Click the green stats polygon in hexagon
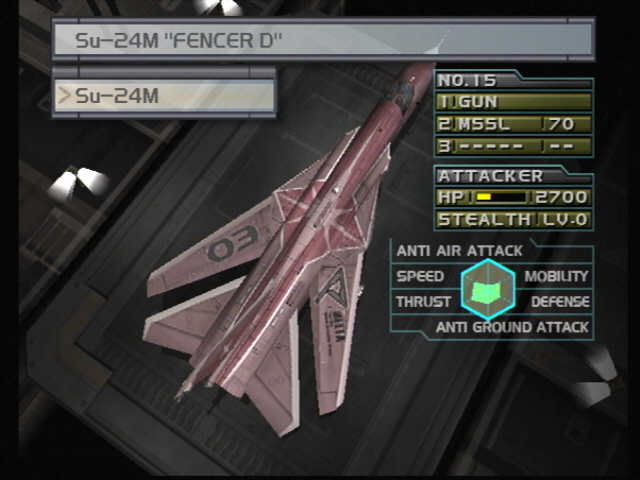 click(487, 292)
